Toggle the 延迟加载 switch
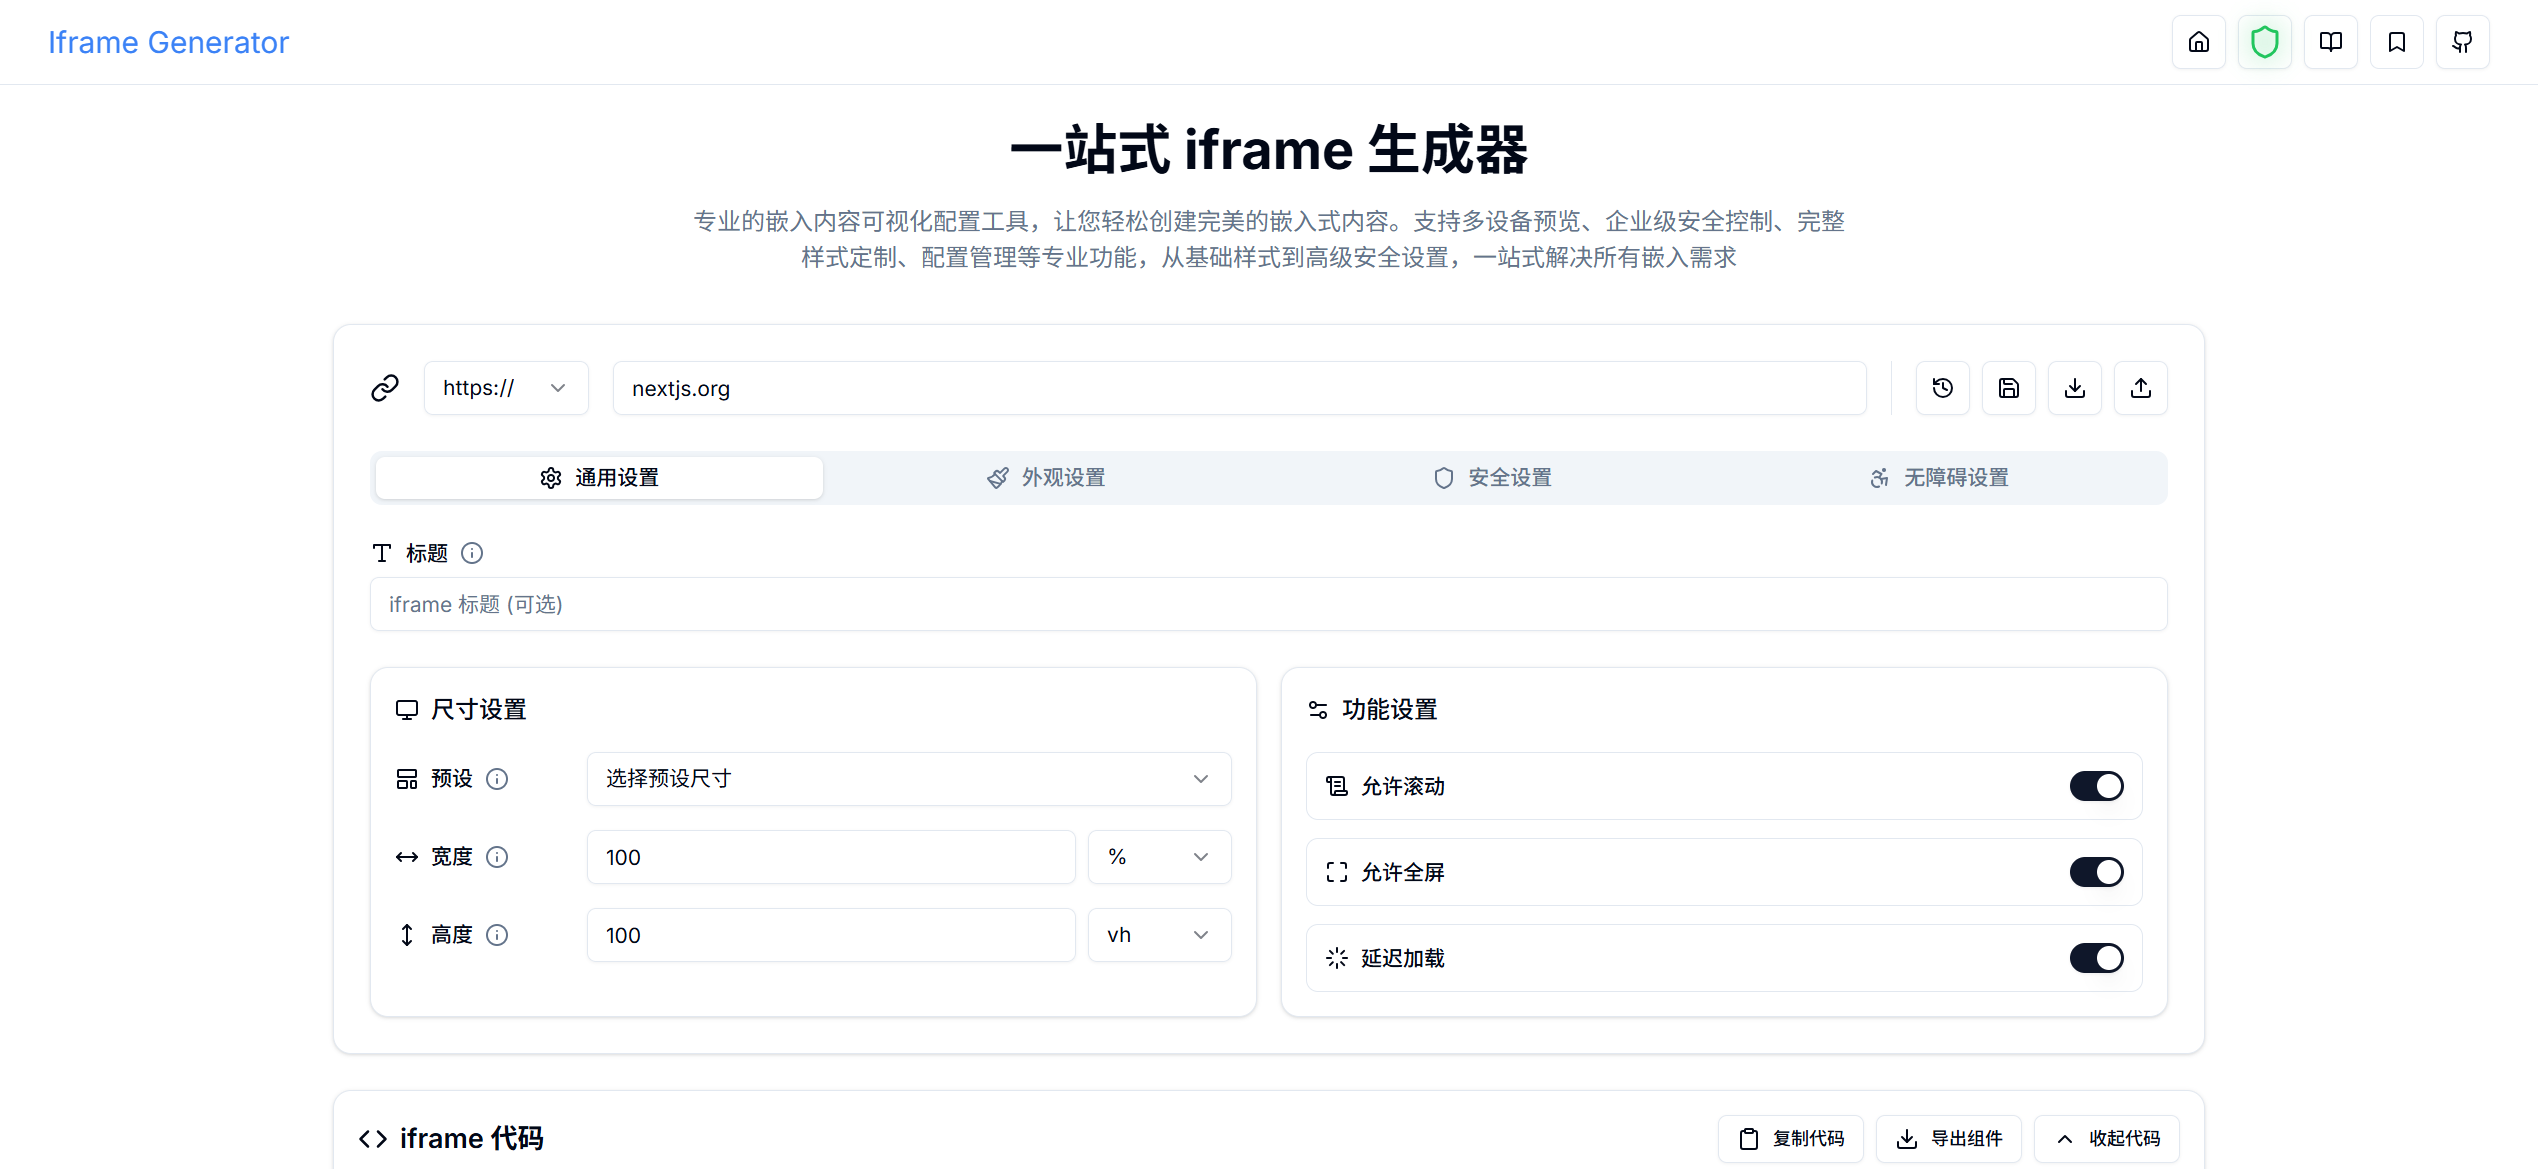The width and height of the screenshot is (2538, 1169). click(x=2096, y=958)
